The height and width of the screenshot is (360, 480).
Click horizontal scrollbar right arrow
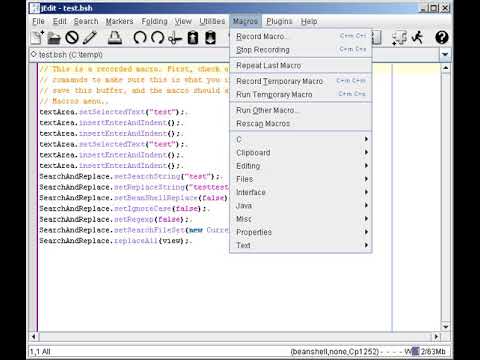tap(436, 336)
